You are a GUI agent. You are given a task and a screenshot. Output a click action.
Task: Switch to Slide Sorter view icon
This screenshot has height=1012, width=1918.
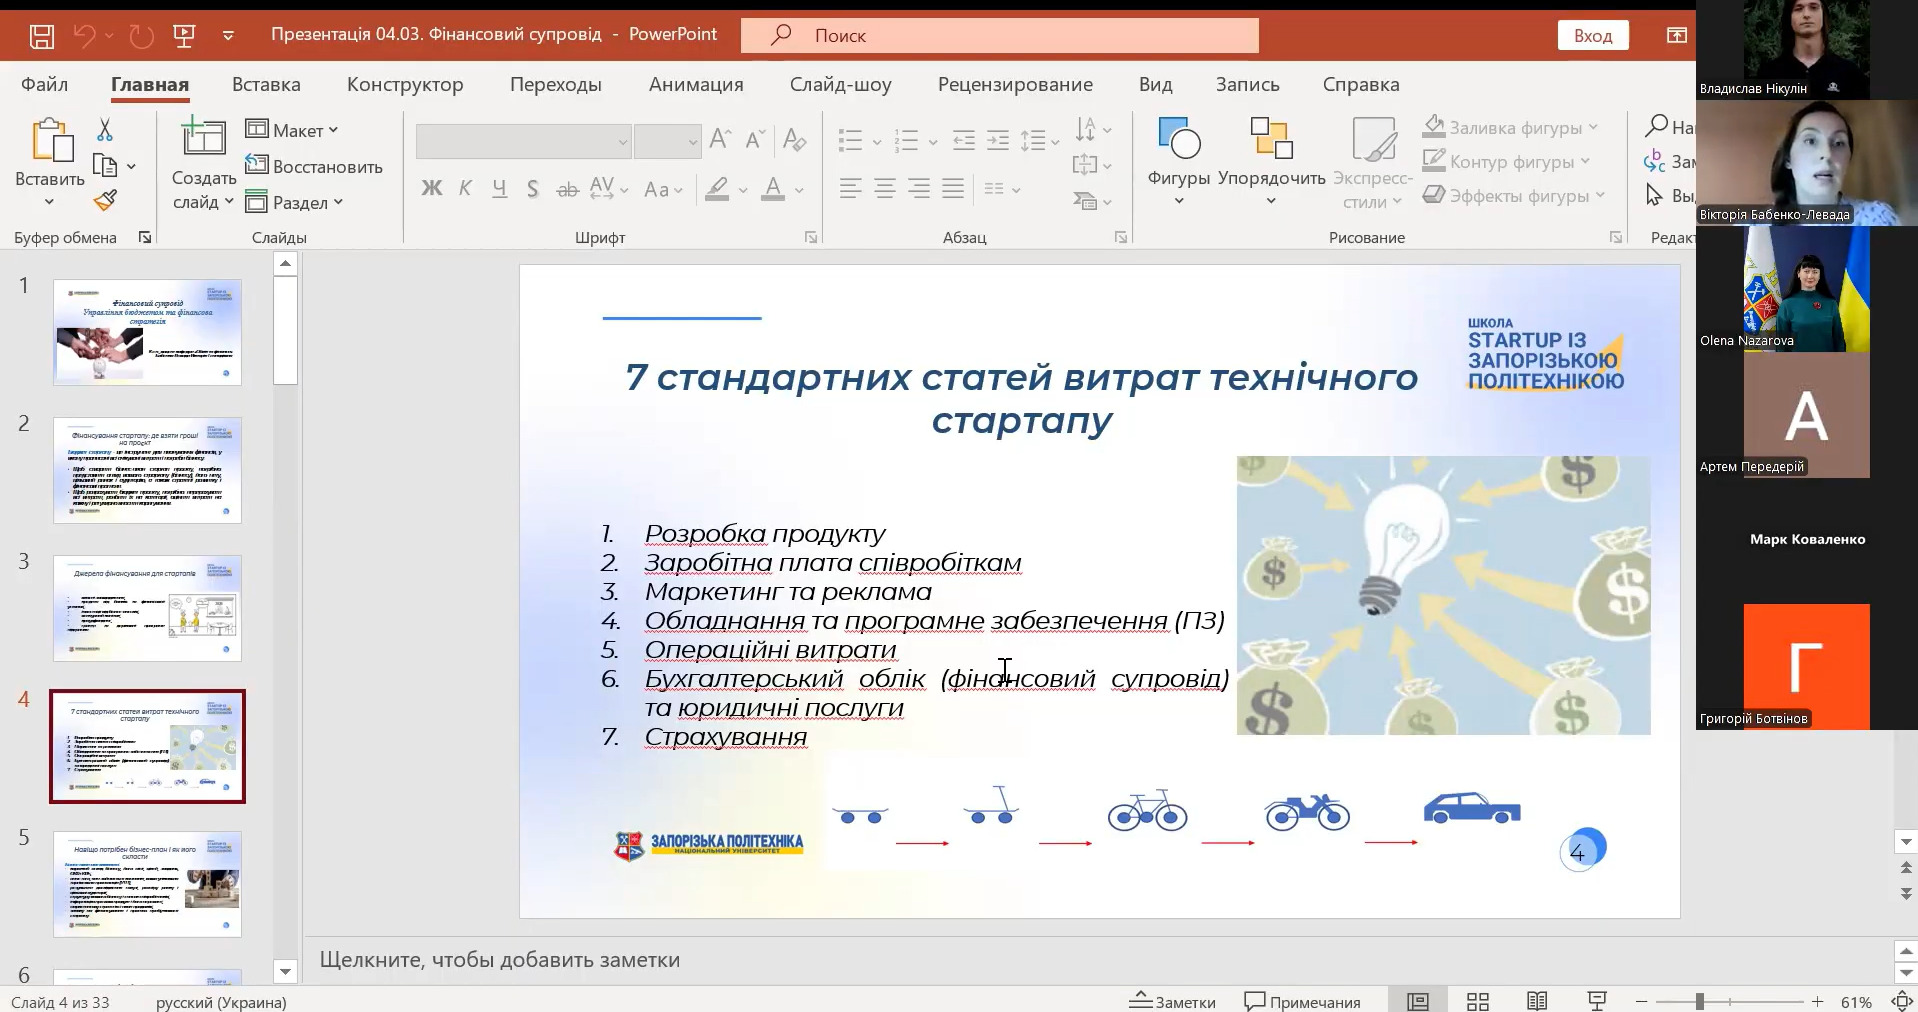(1477, 1001)
